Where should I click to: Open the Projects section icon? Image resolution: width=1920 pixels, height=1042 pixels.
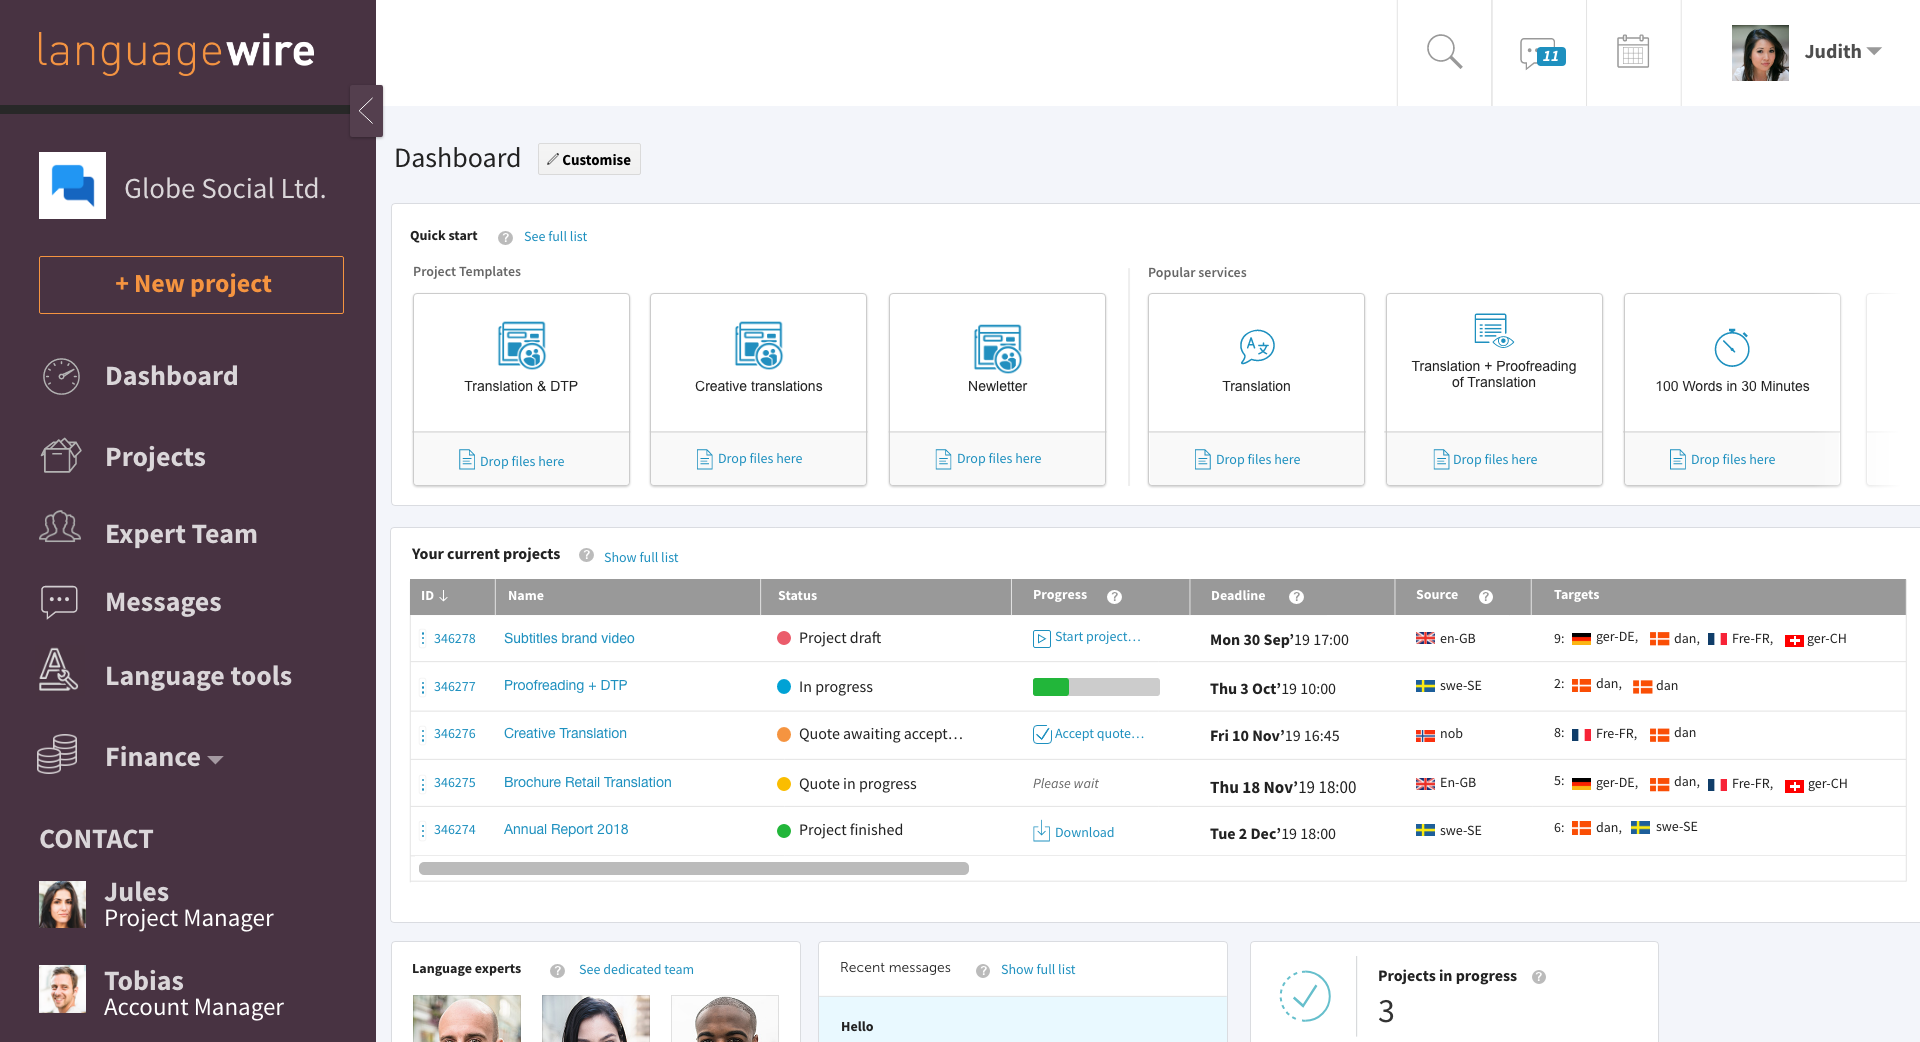pyautogui.click(x=60, y=455)
